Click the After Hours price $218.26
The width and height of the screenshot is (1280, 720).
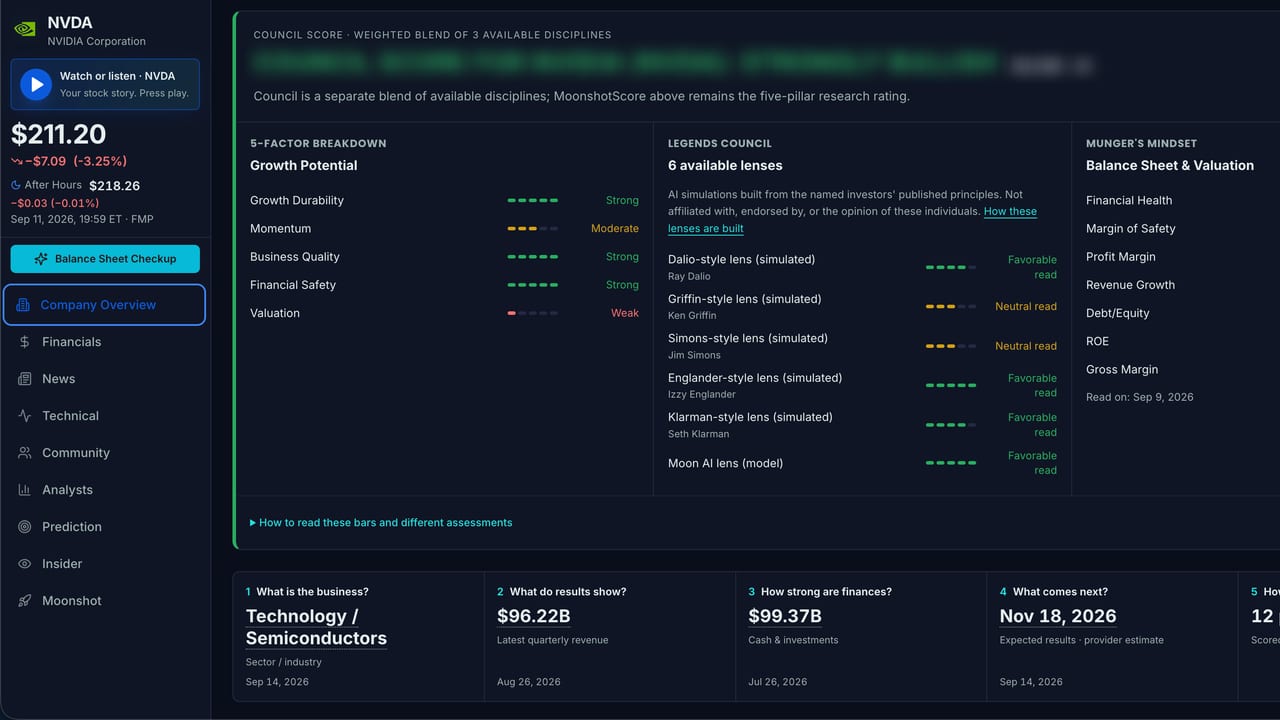pos(114,186)
